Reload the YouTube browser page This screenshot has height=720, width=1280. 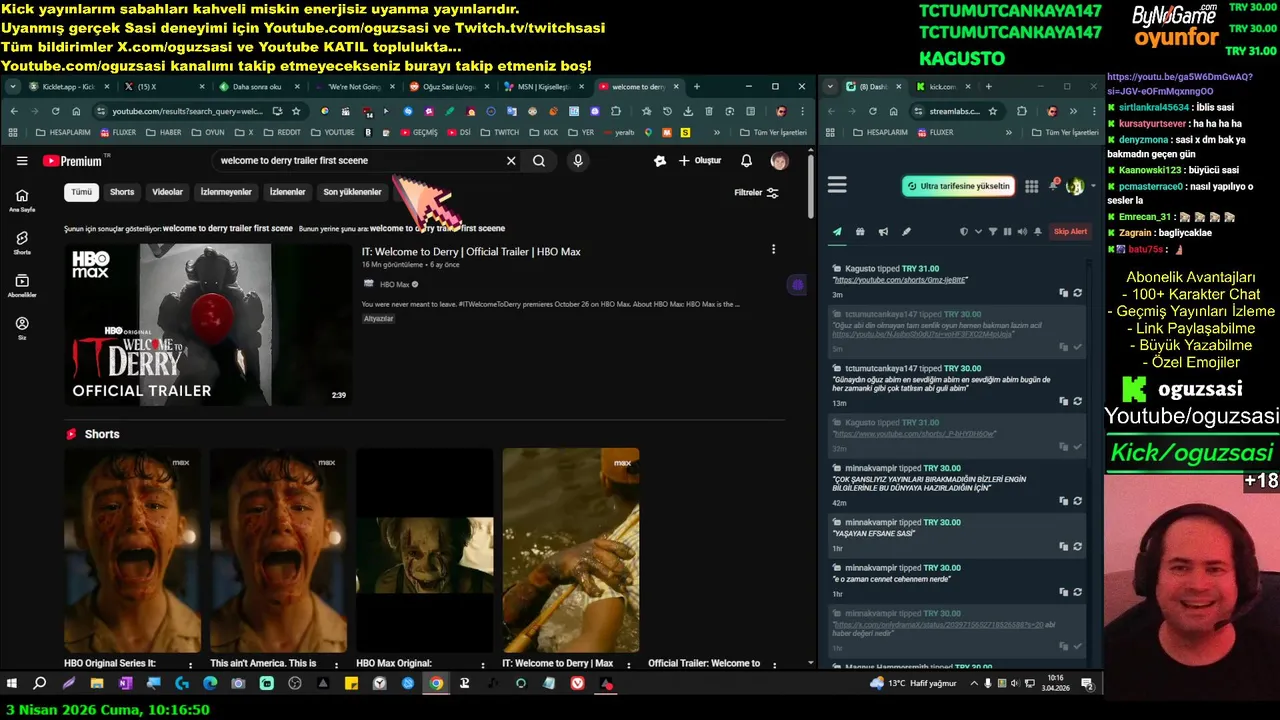55,111
